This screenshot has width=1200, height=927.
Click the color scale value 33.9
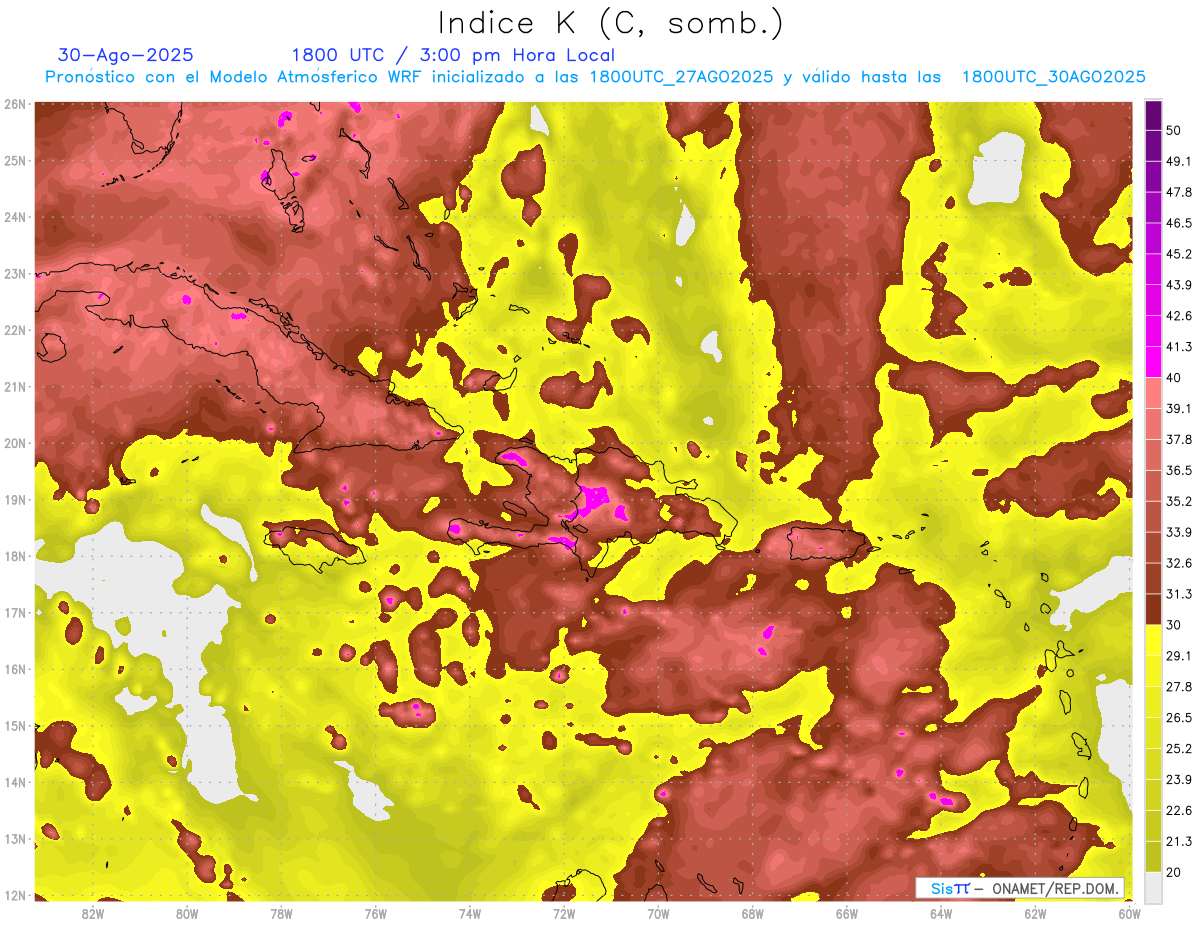tap(1179, 532)
